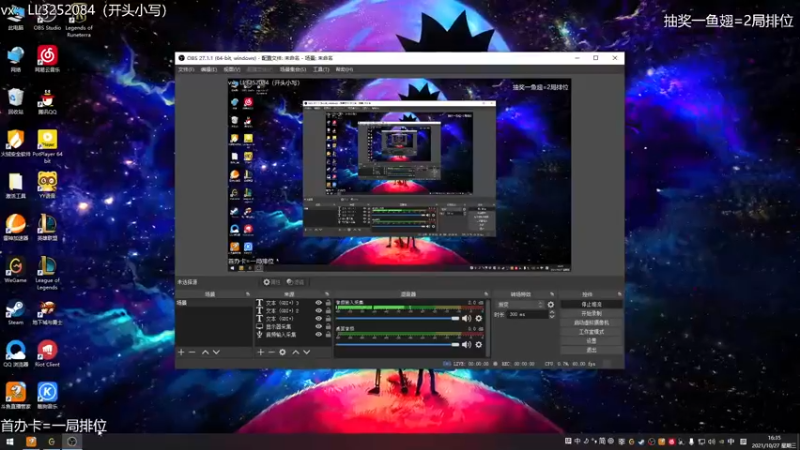Remove the selected scene with minus icon
The width and height of the screenshot is (800, 450).
(x=192, y=352)
